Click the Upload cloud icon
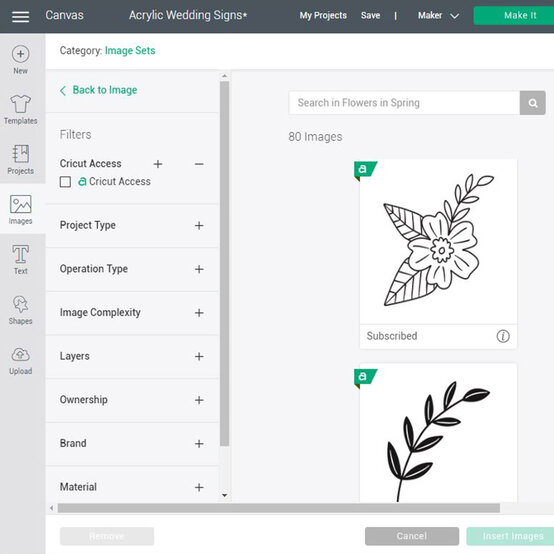 click(20, 354)
